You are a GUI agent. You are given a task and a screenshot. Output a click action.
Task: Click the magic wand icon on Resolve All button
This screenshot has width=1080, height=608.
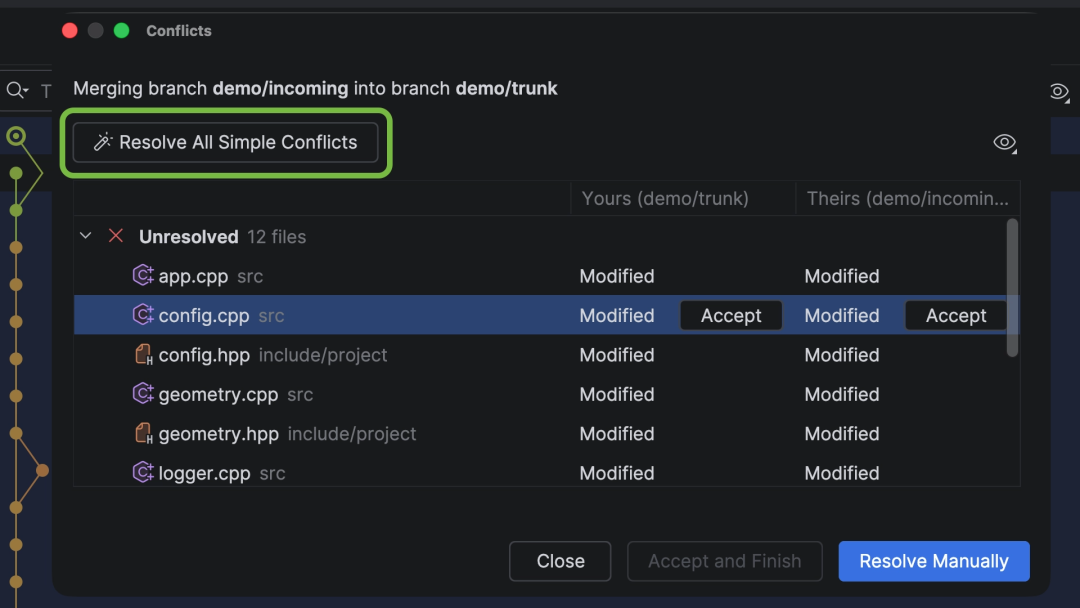click(103, 142)
